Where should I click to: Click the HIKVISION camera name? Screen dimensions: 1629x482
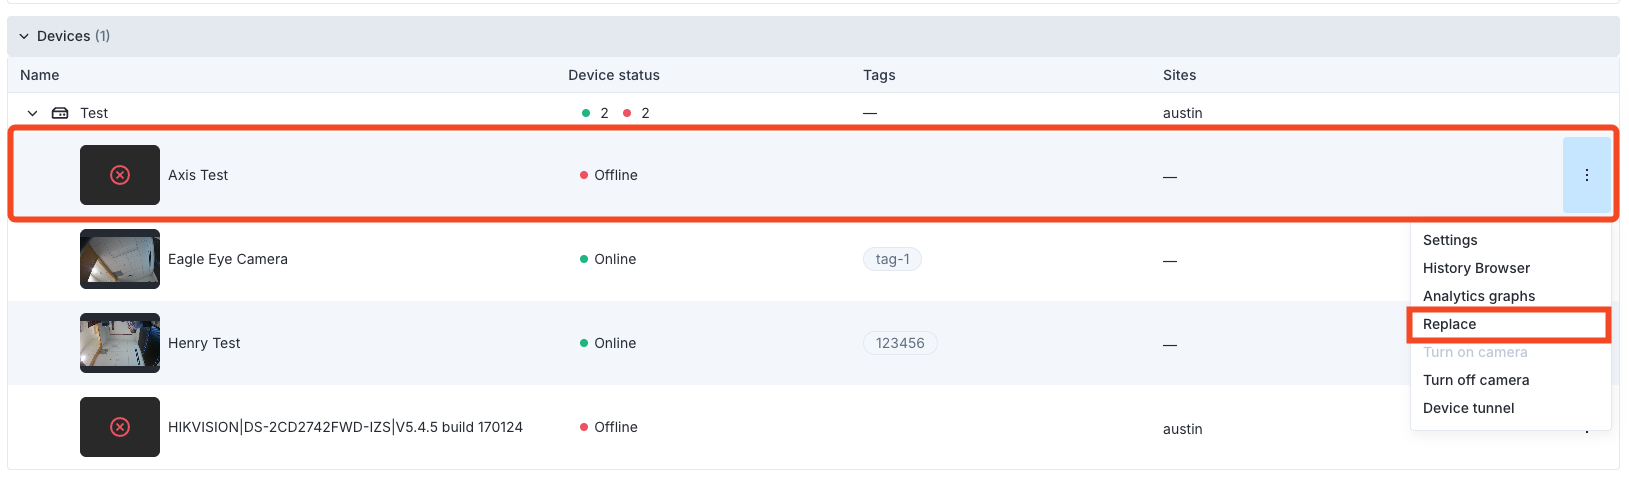click(x=345, y=427)
